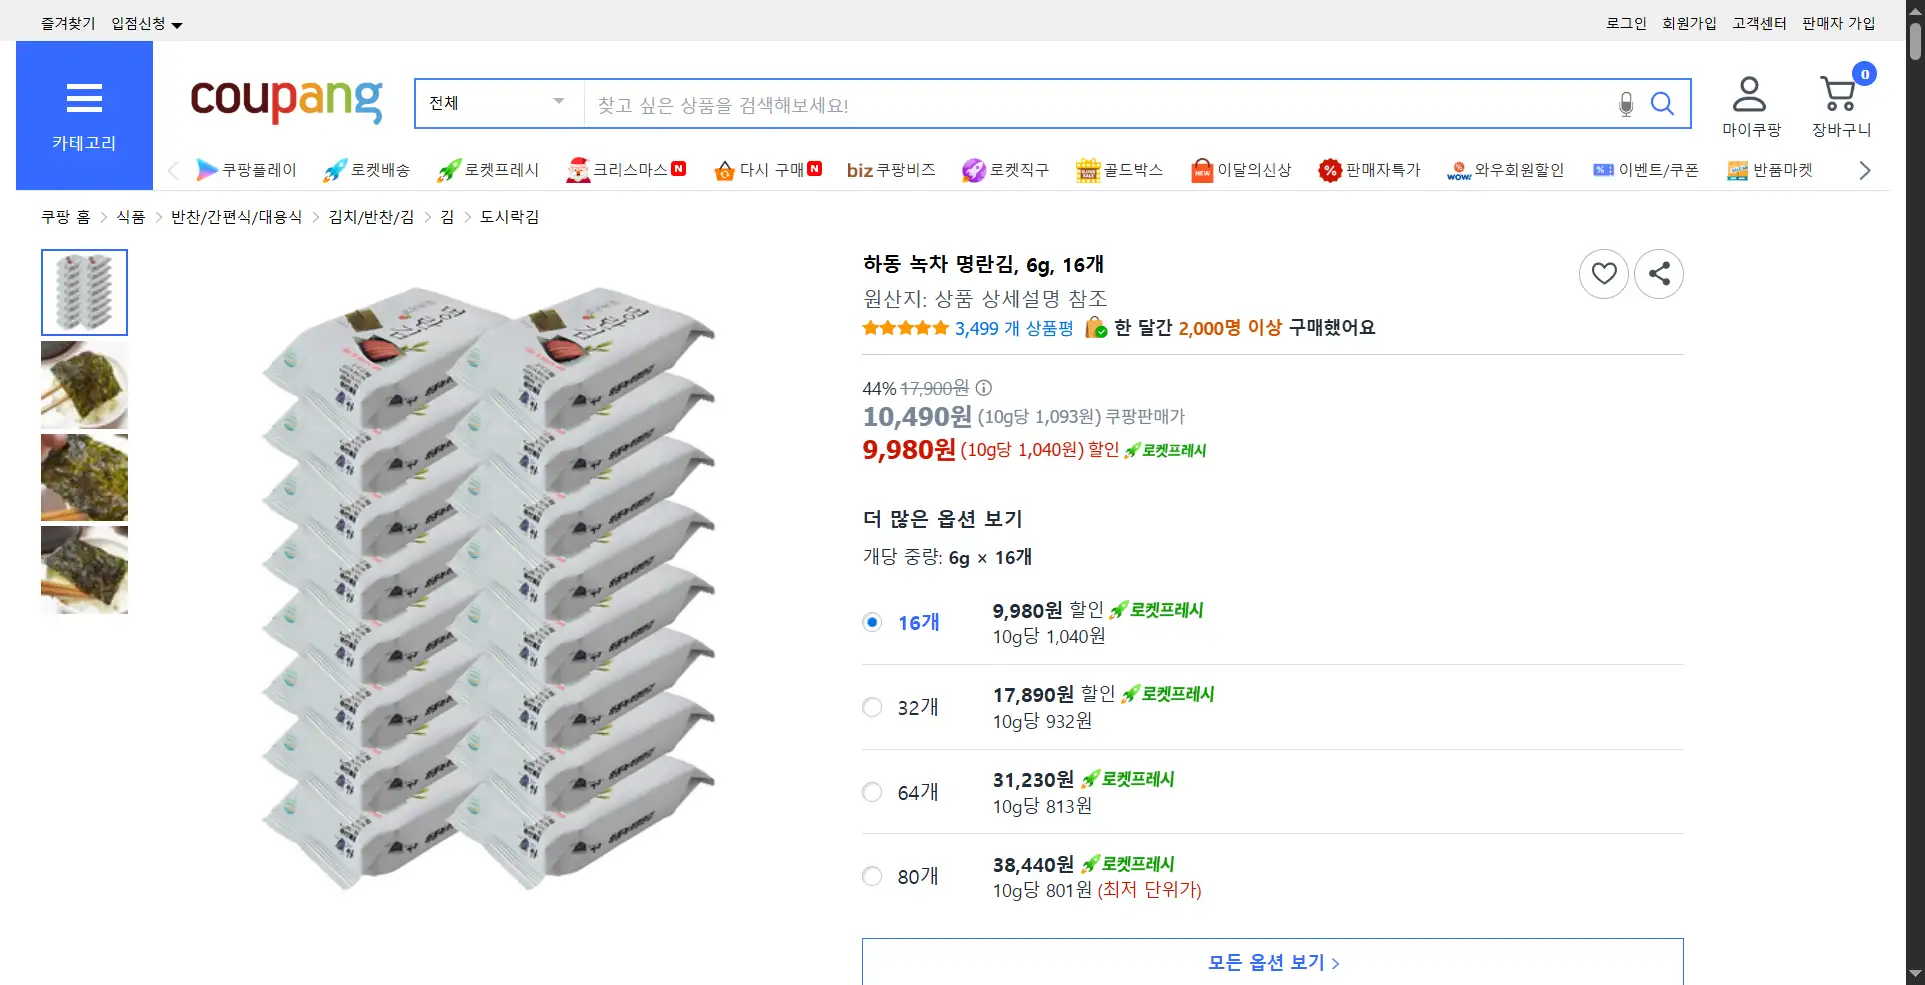Select the second product thumbnail image
The width and height of the screenshot is (1925, 985).
point(84,385)
